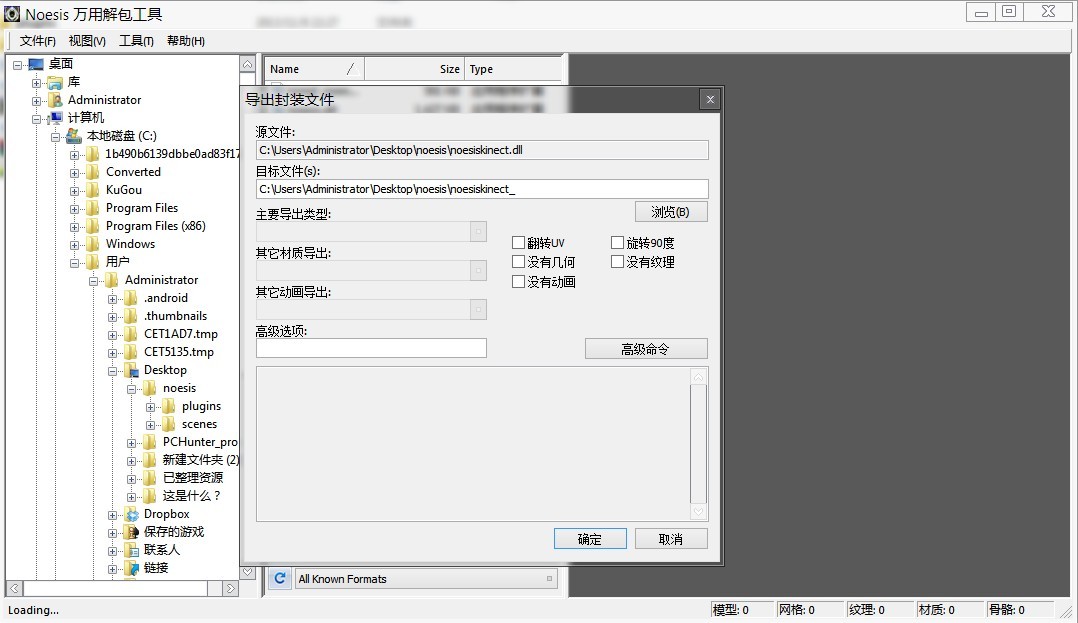Click the 桌面 desktop icon in tree

[x=36, y=64]
